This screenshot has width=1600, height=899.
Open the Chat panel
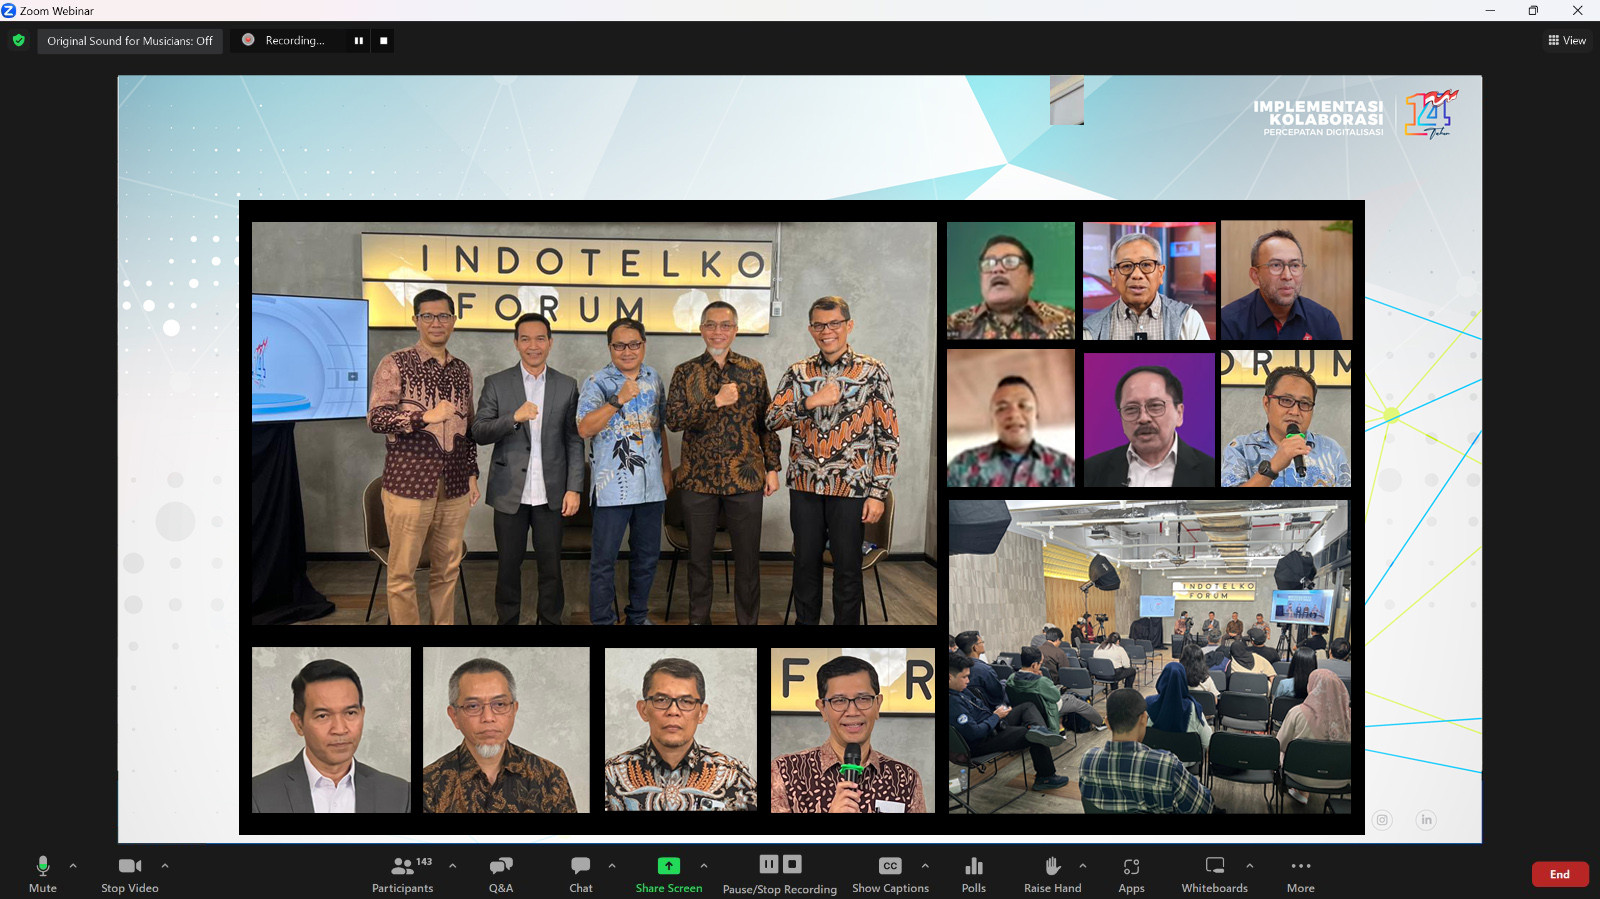coord(581,873)
